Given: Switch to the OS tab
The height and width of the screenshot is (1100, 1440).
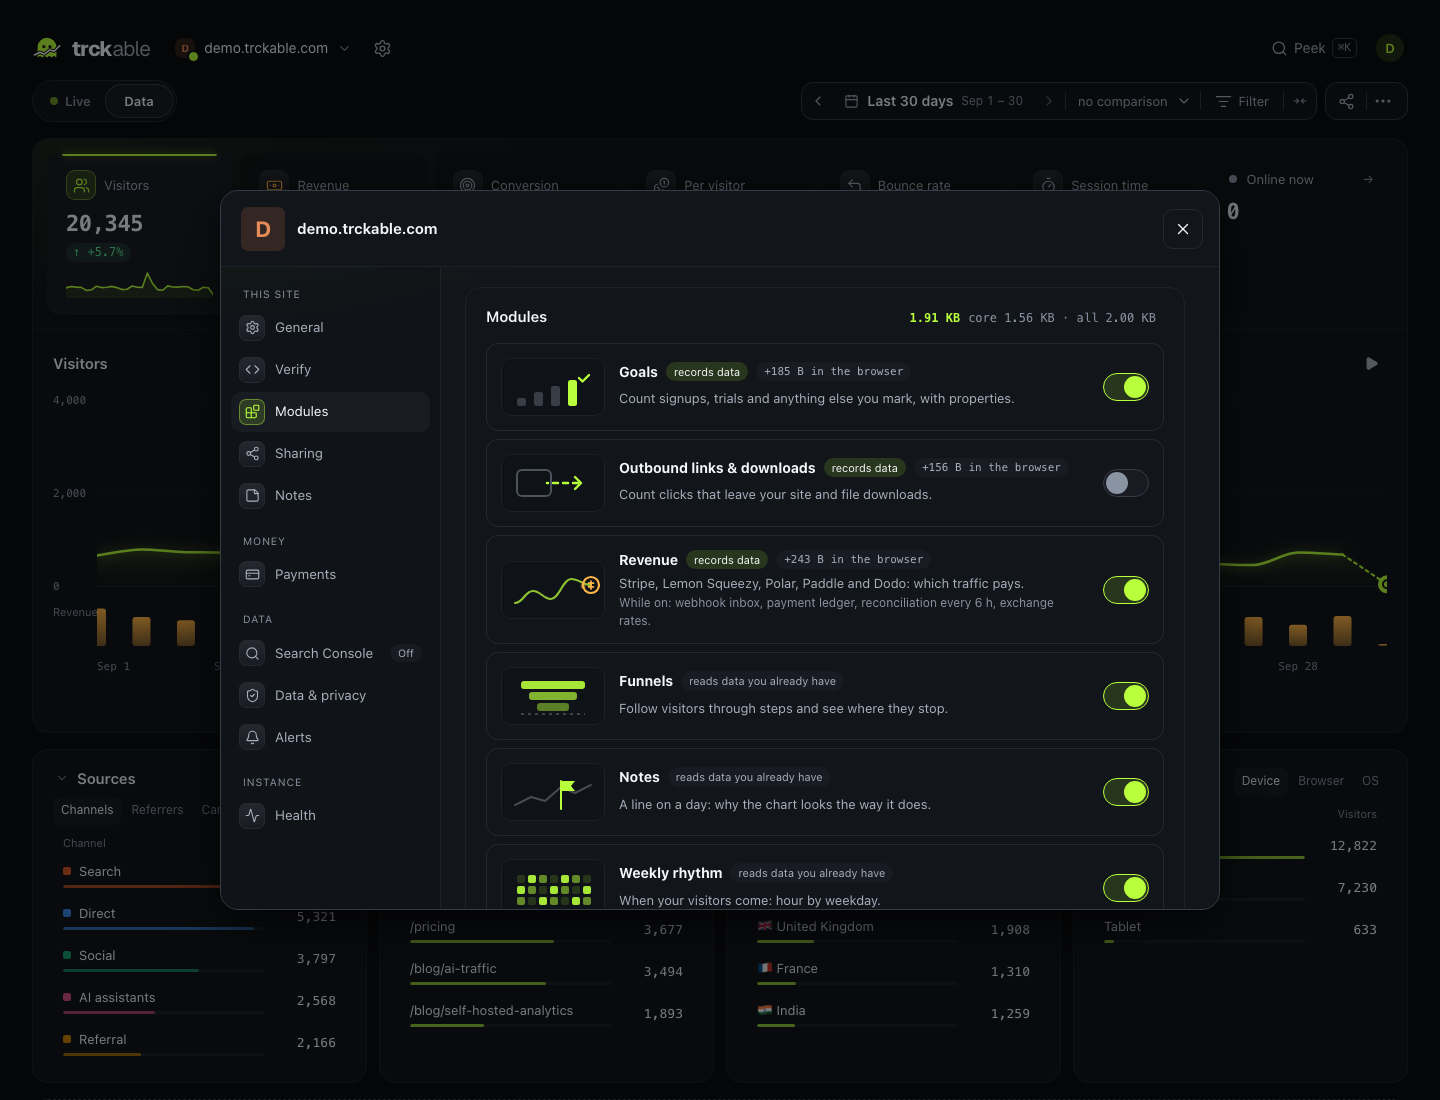Looking at the screenshot, I should tap(1370, 781).
